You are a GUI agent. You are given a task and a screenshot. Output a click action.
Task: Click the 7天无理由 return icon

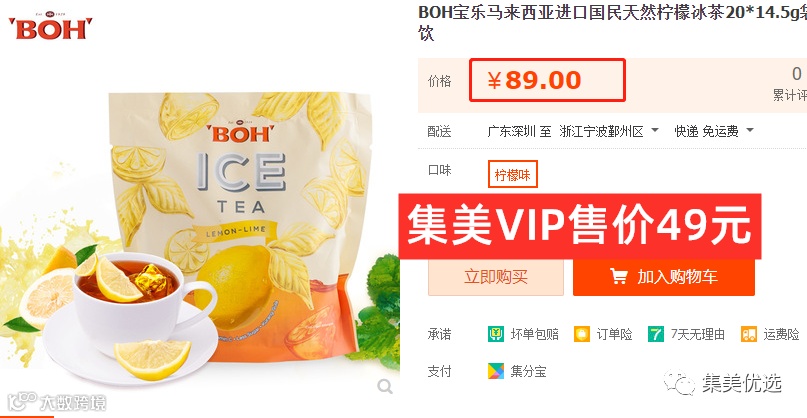(x=656, y=334)
